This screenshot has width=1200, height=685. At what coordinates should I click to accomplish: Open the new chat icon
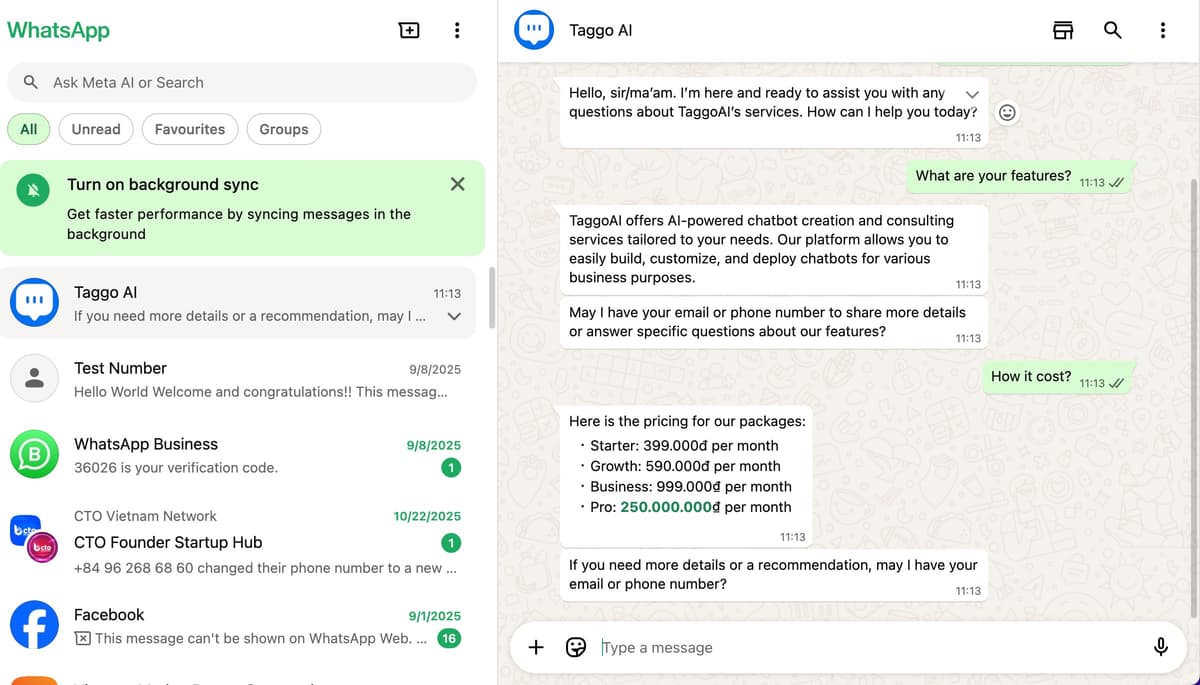point(409,30)
